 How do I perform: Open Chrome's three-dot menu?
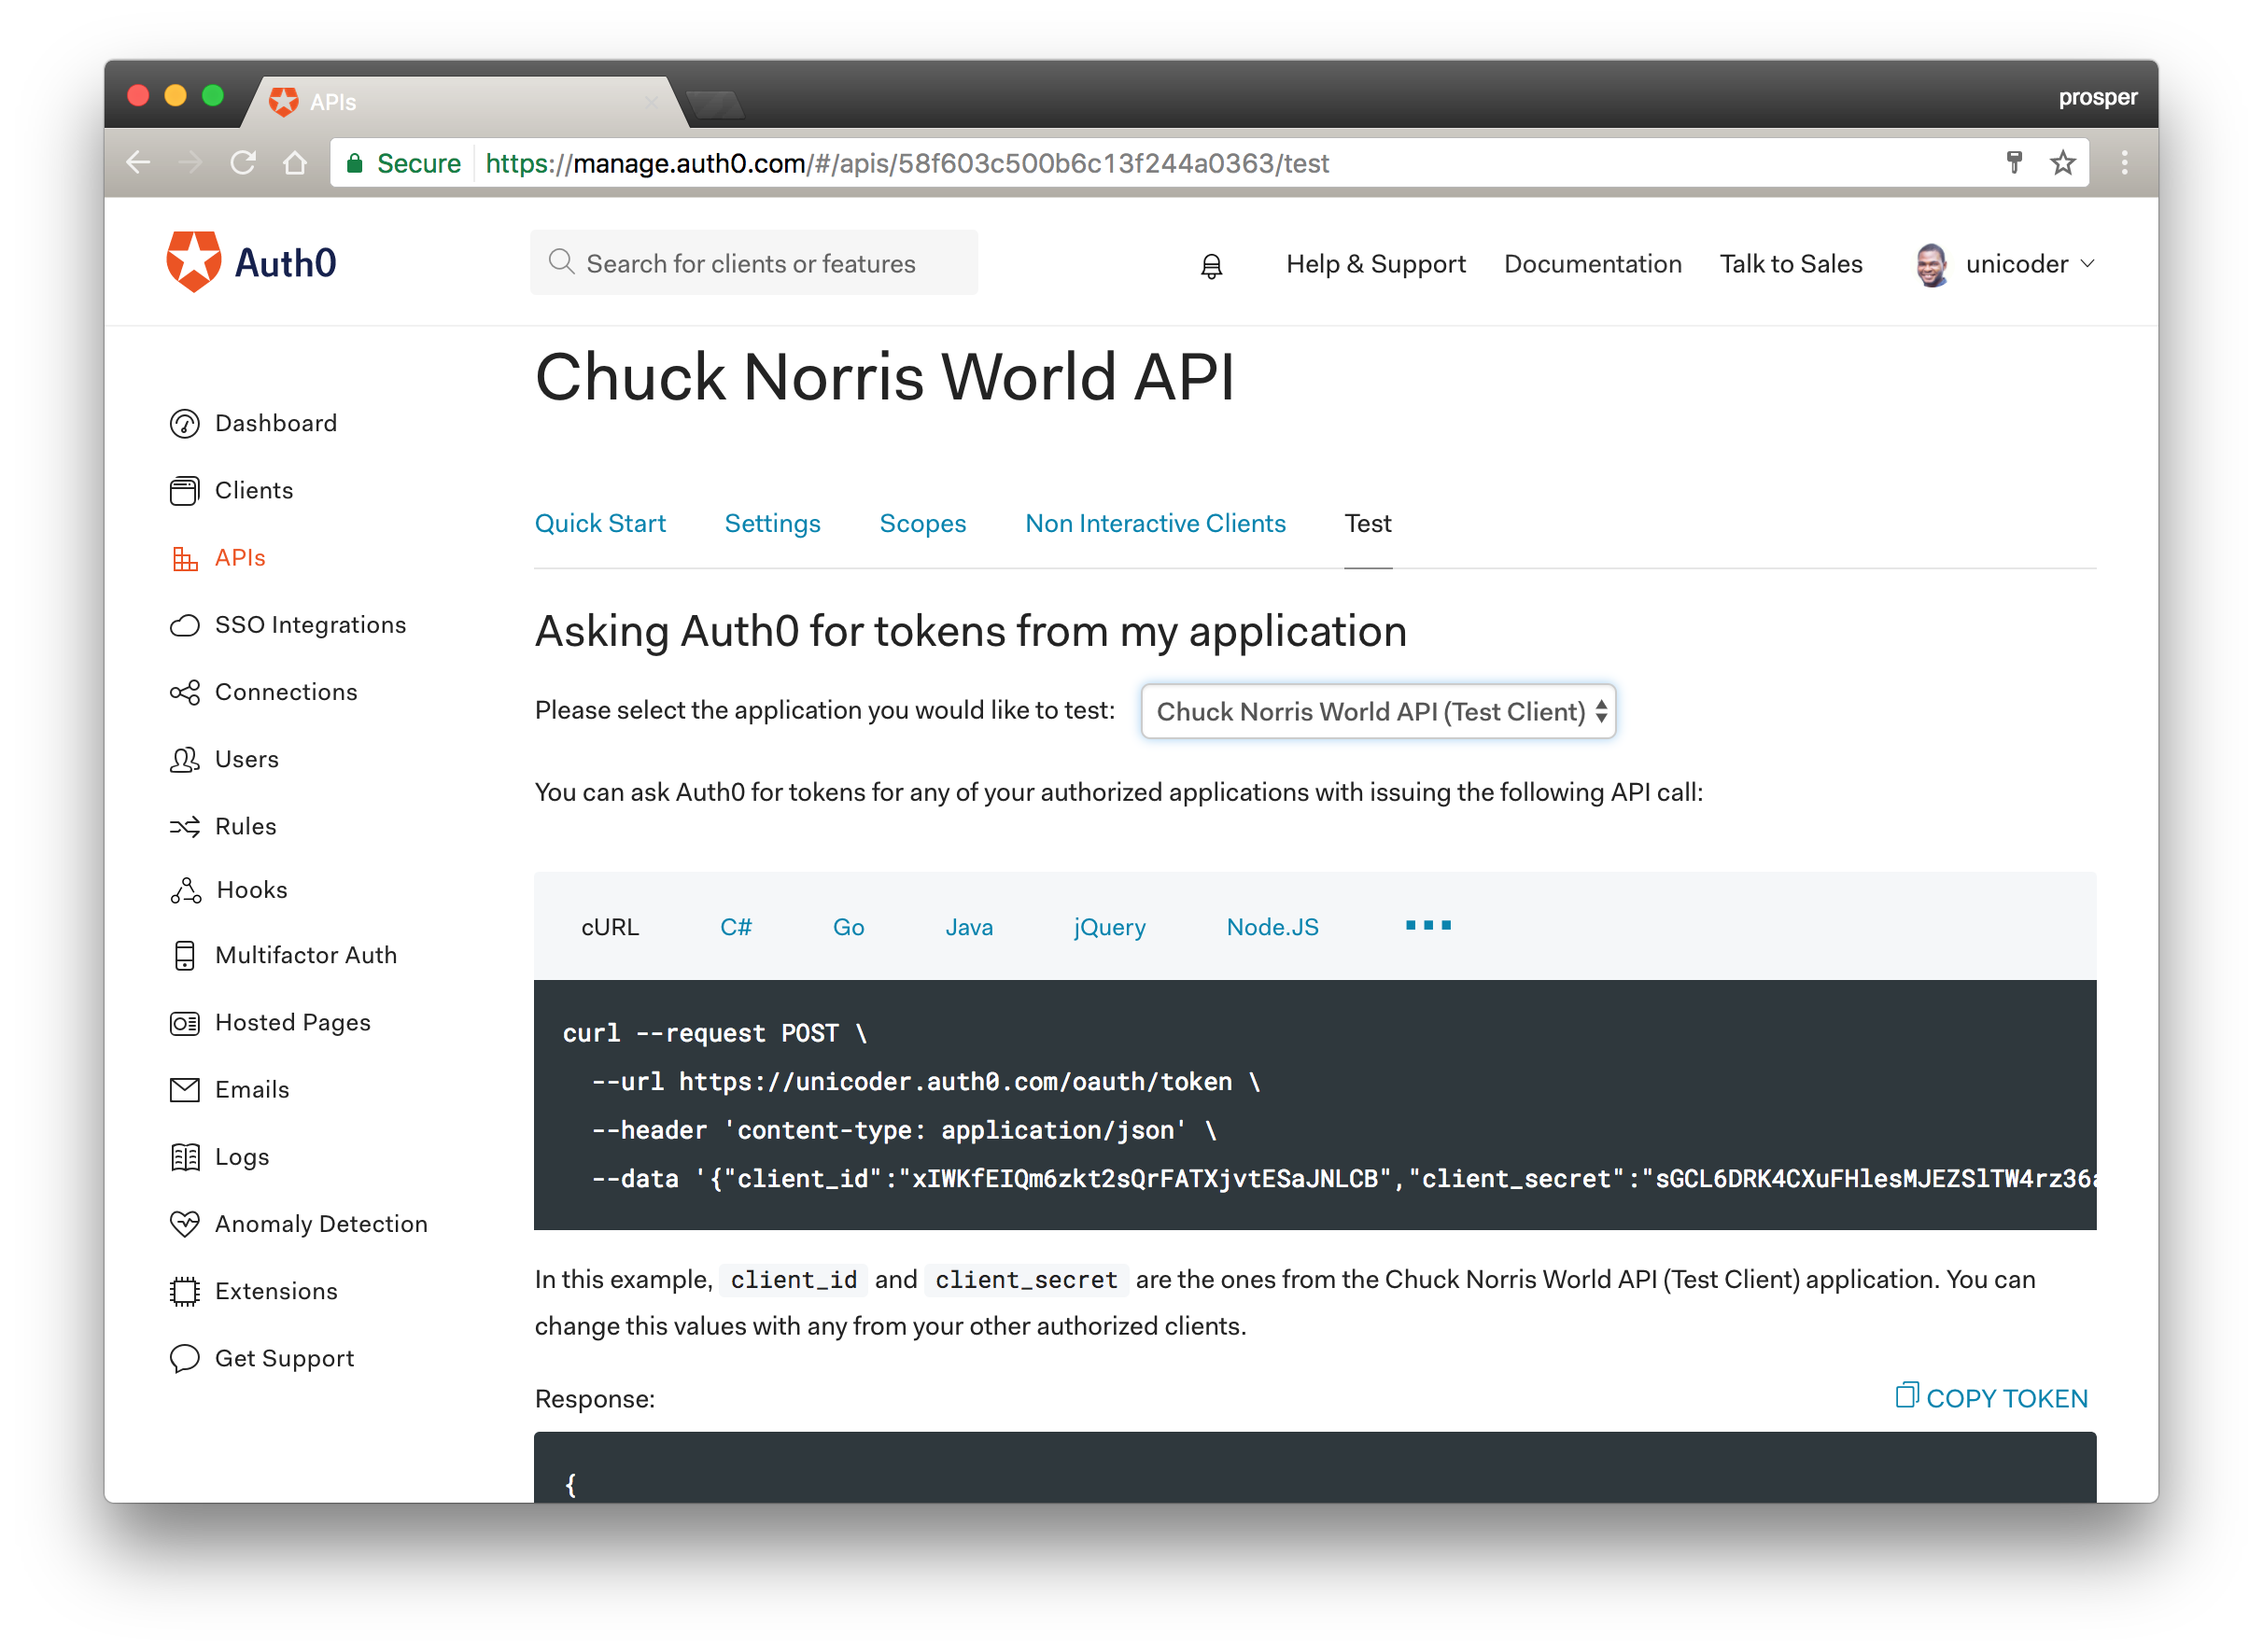(x=2124, y=163)
